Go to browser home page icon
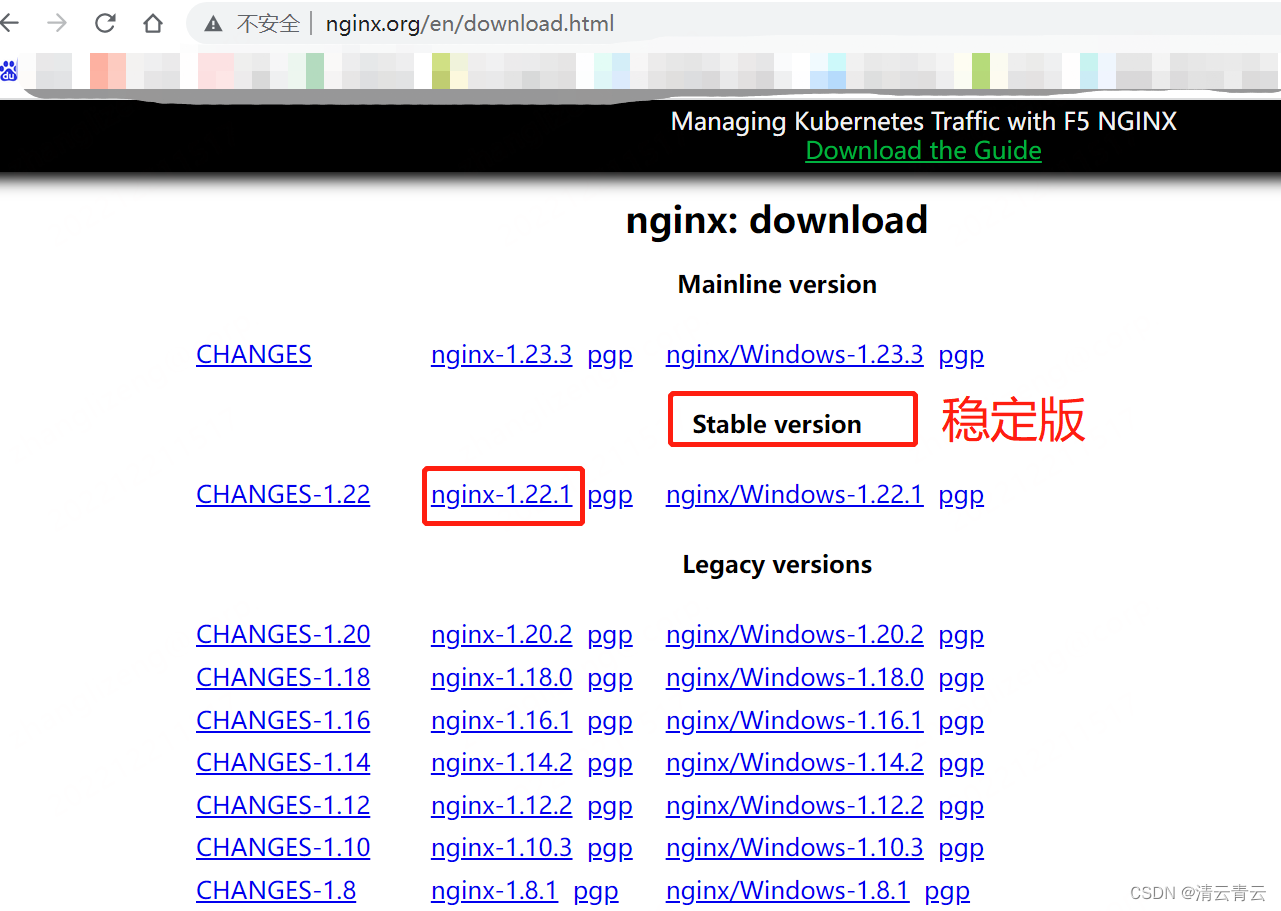The height and width of the screenshot is (911, 1281). point(152,23)
